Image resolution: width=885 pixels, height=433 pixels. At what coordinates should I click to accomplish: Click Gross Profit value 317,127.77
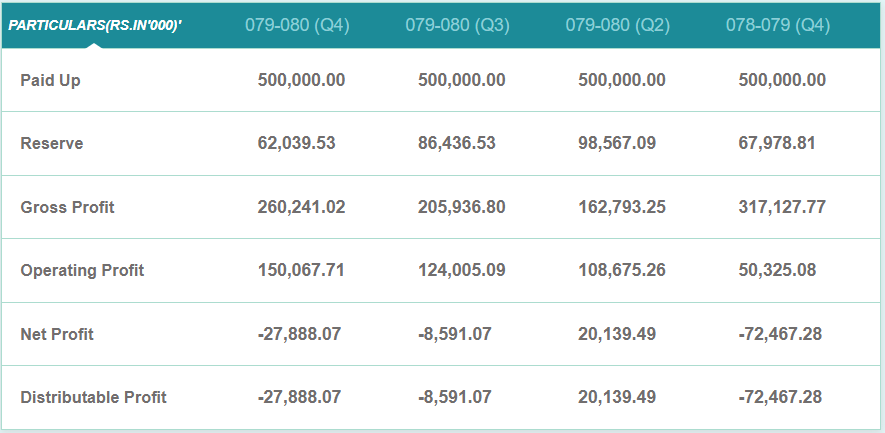(782, 207)
